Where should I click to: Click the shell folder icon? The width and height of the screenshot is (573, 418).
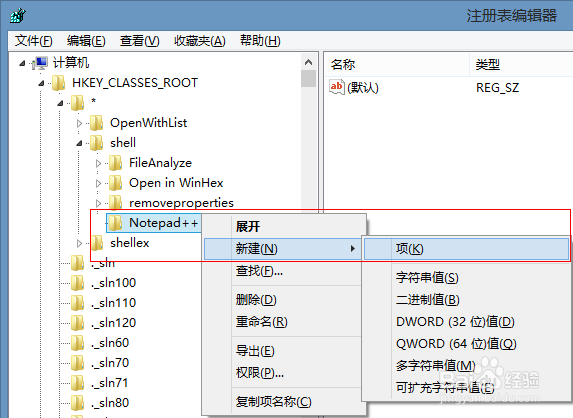96,143
